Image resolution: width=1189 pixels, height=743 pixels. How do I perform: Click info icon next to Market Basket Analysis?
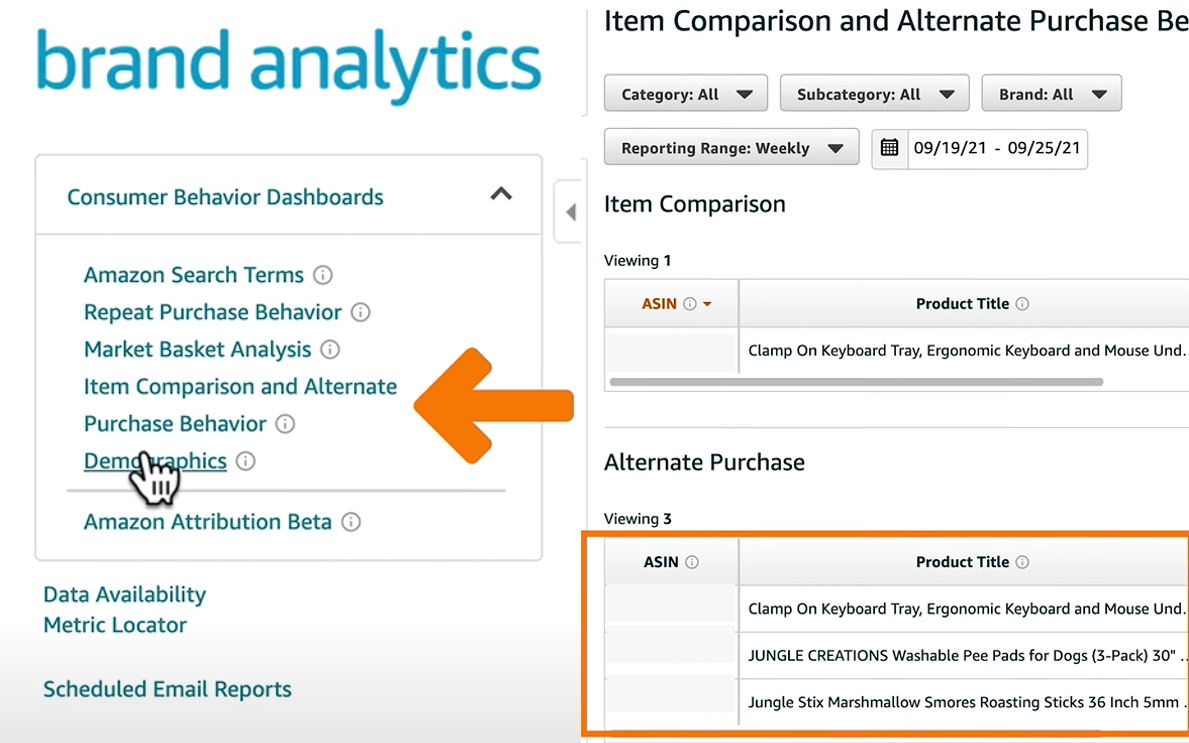[x=330, y=350]
